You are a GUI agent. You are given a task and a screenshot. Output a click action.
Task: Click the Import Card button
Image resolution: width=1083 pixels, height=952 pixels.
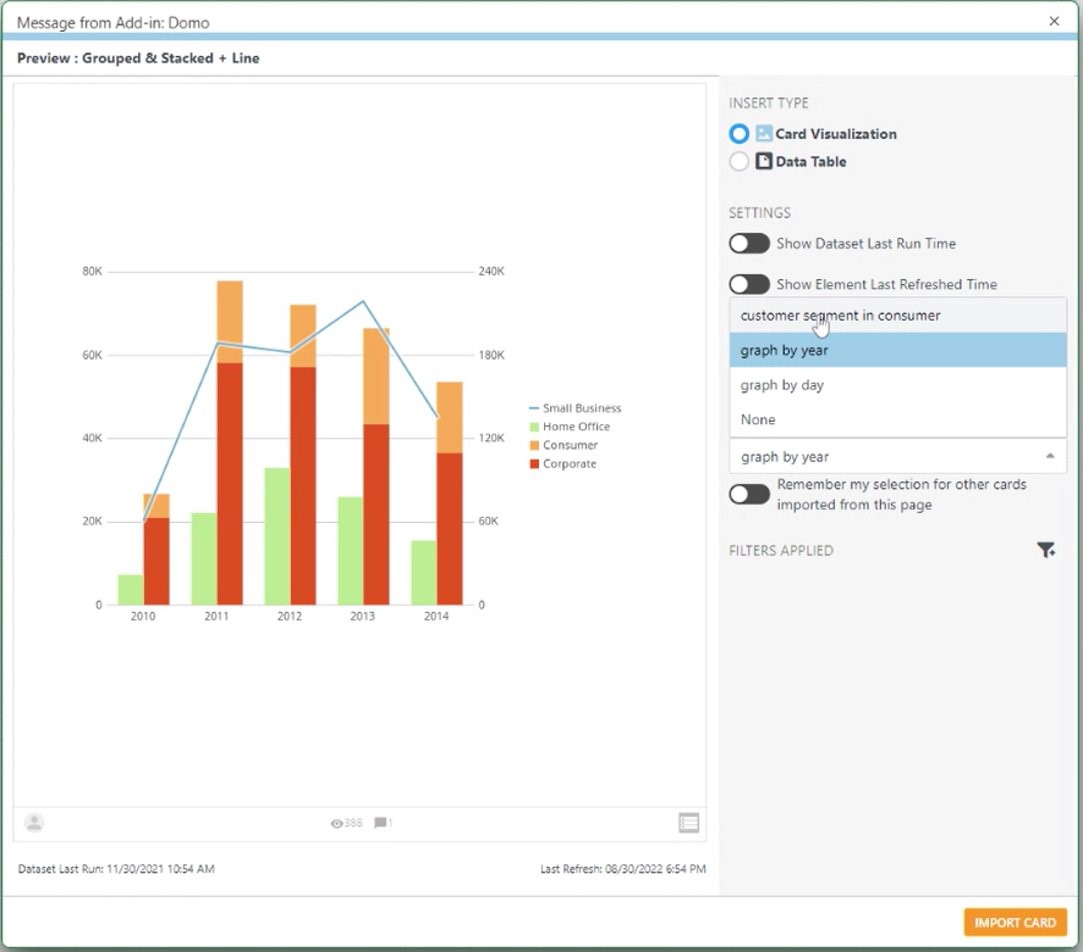point(1015,922)
